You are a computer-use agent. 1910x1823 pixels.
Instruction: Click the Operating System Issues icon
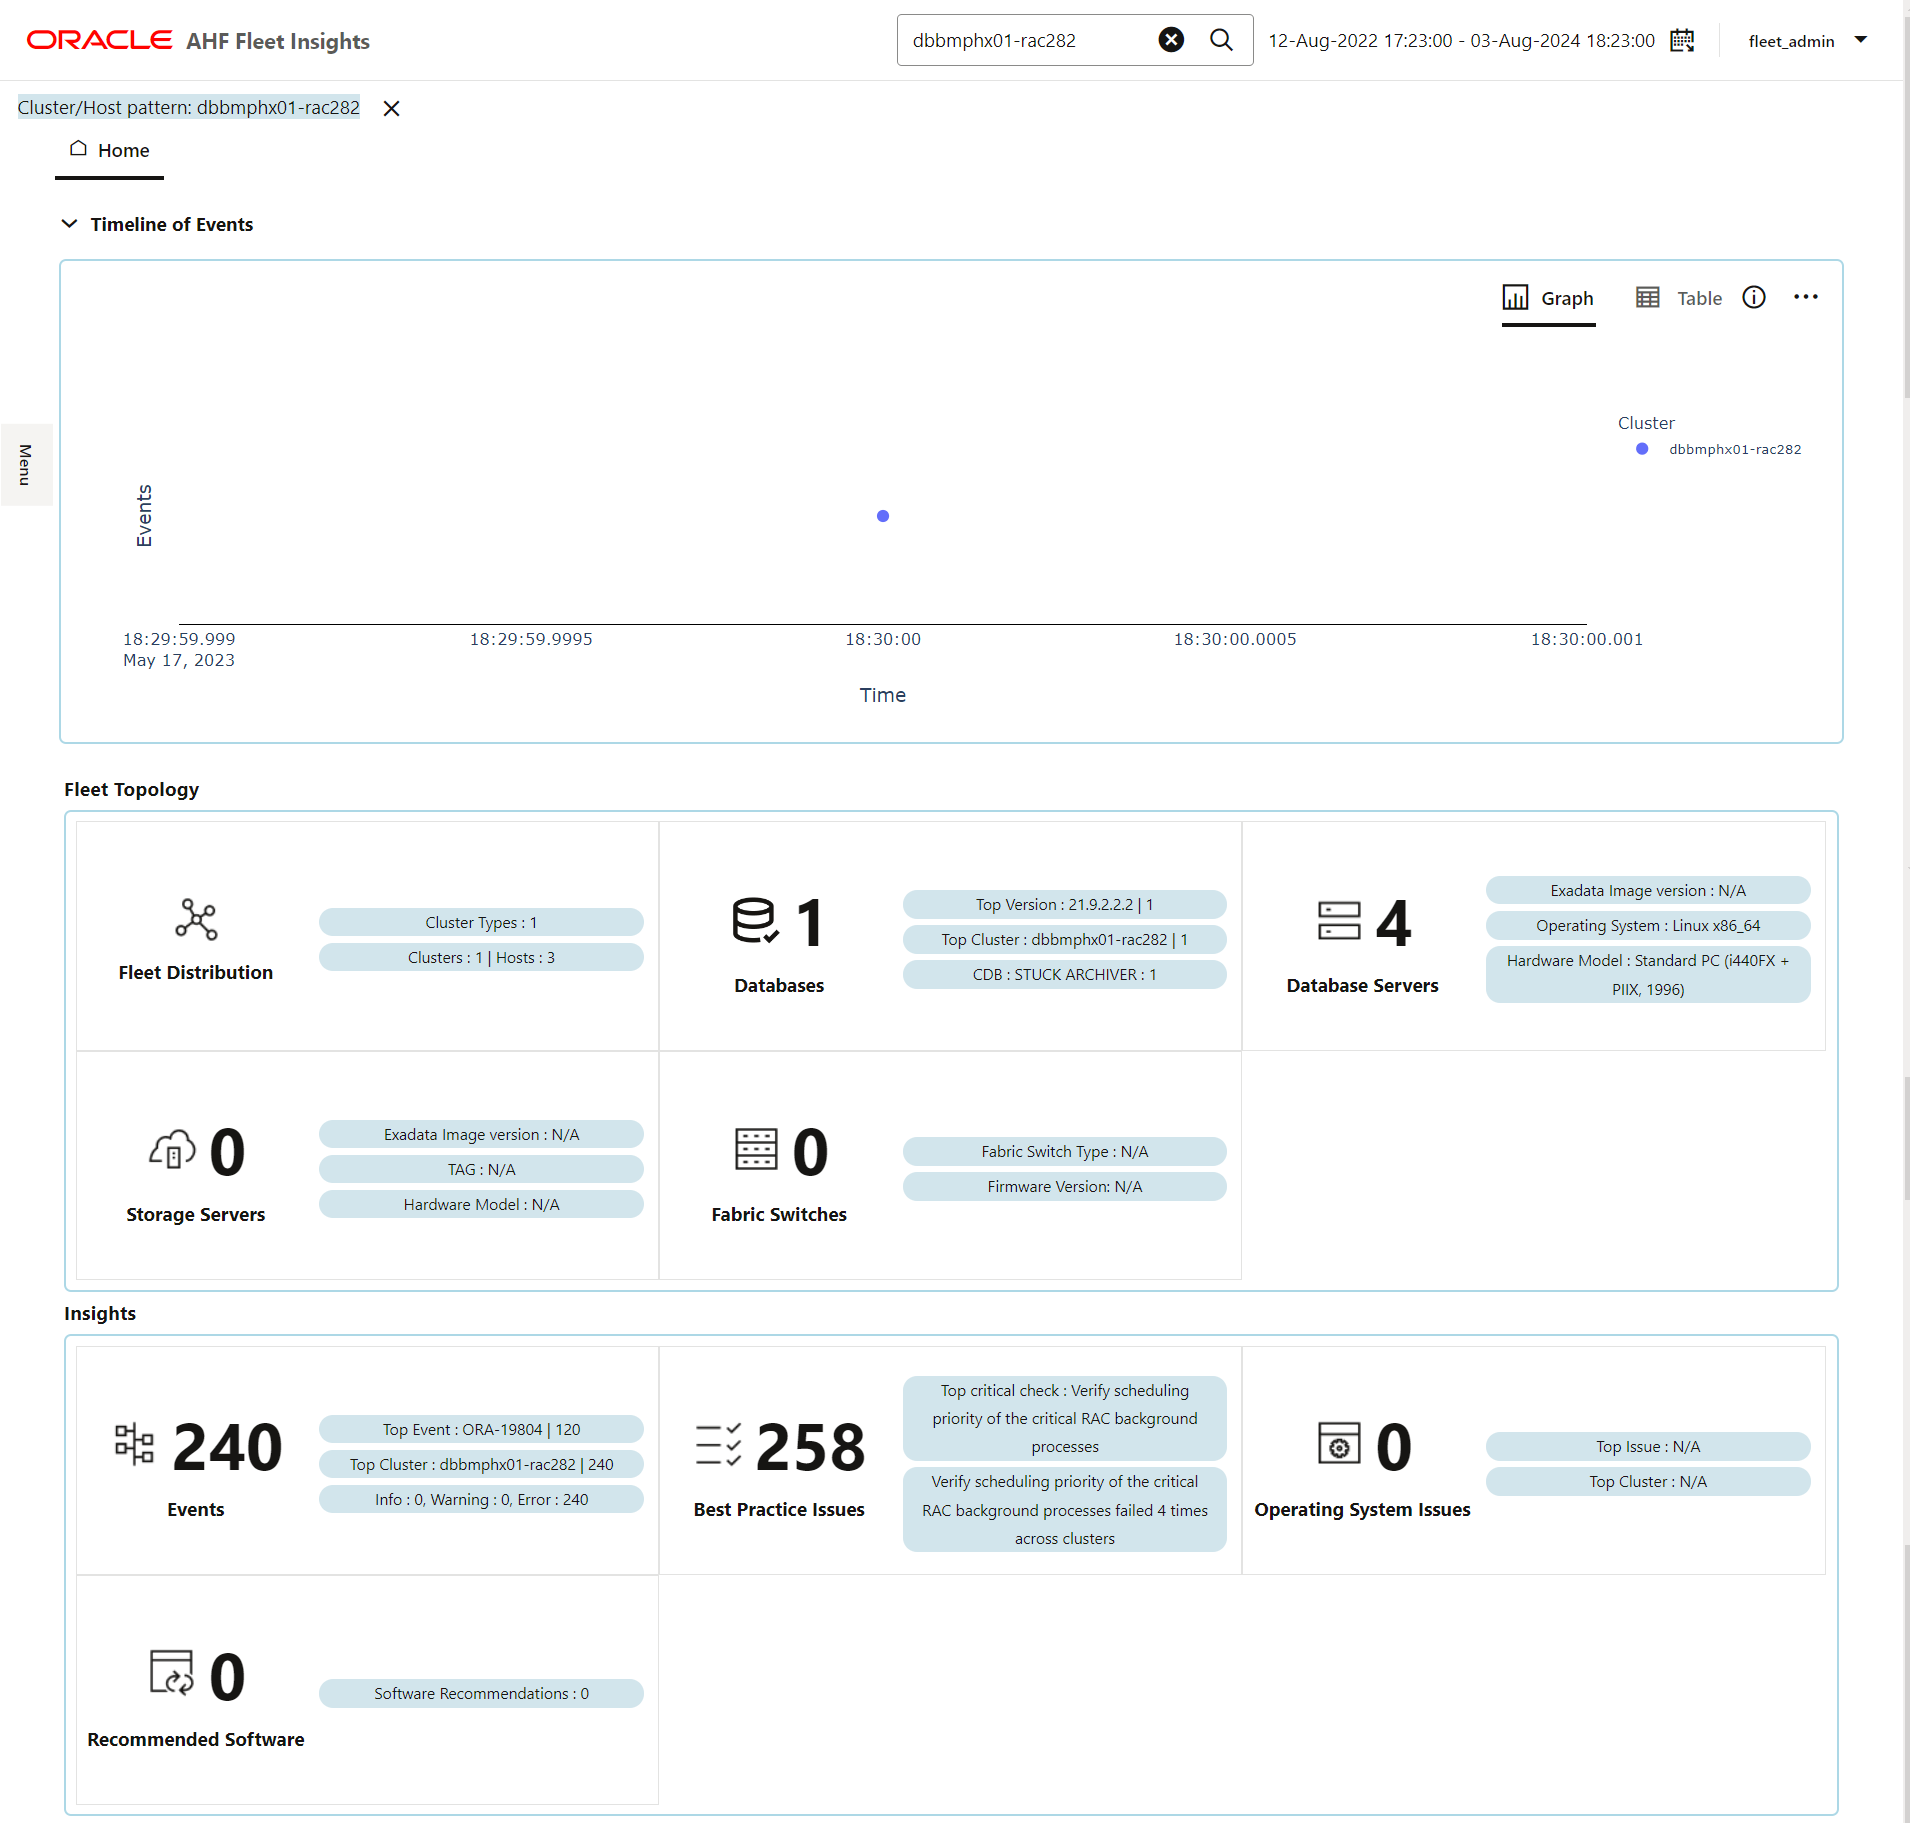click(1339, 1443)
